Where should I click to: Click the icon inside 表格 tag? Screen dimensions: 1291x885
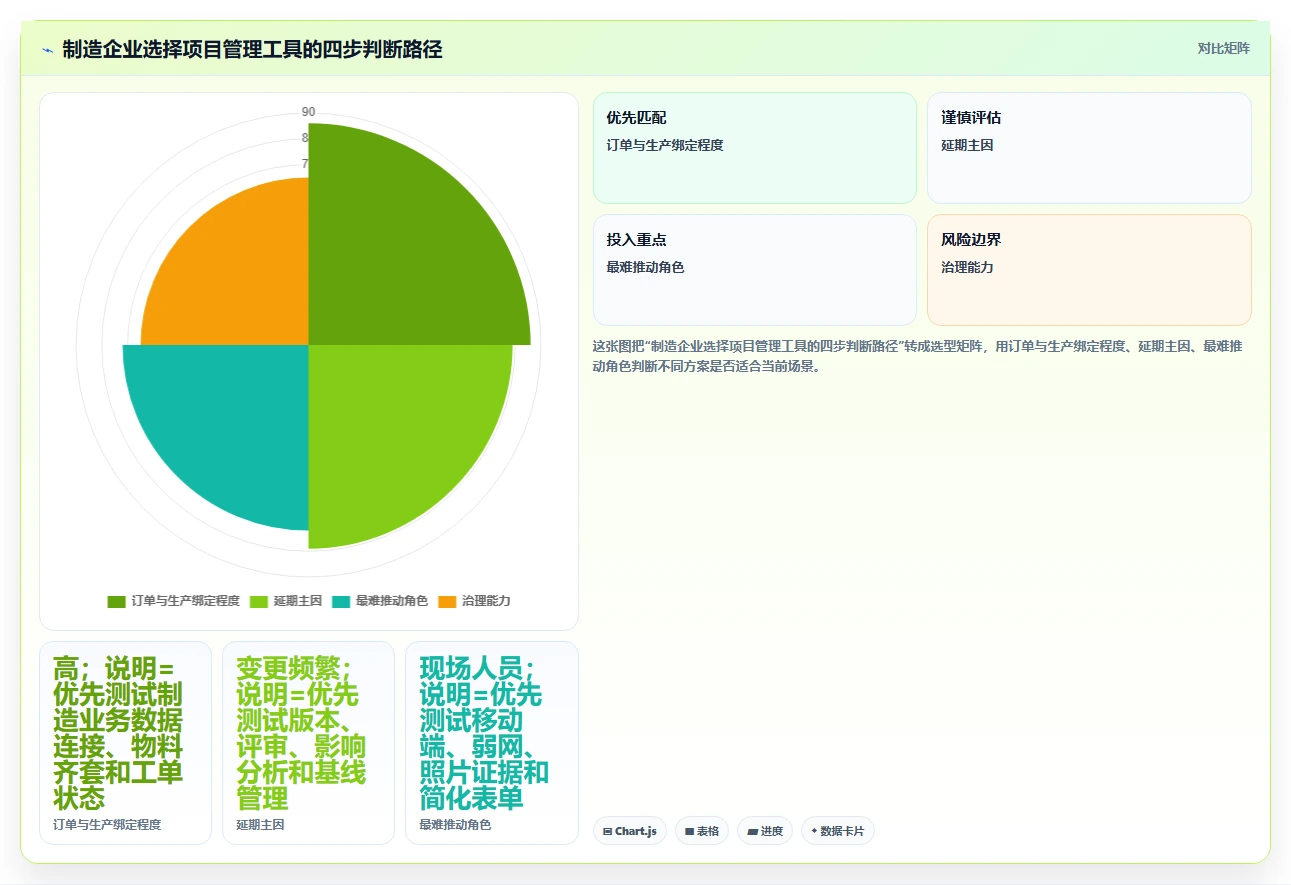(x=689, y=831)
